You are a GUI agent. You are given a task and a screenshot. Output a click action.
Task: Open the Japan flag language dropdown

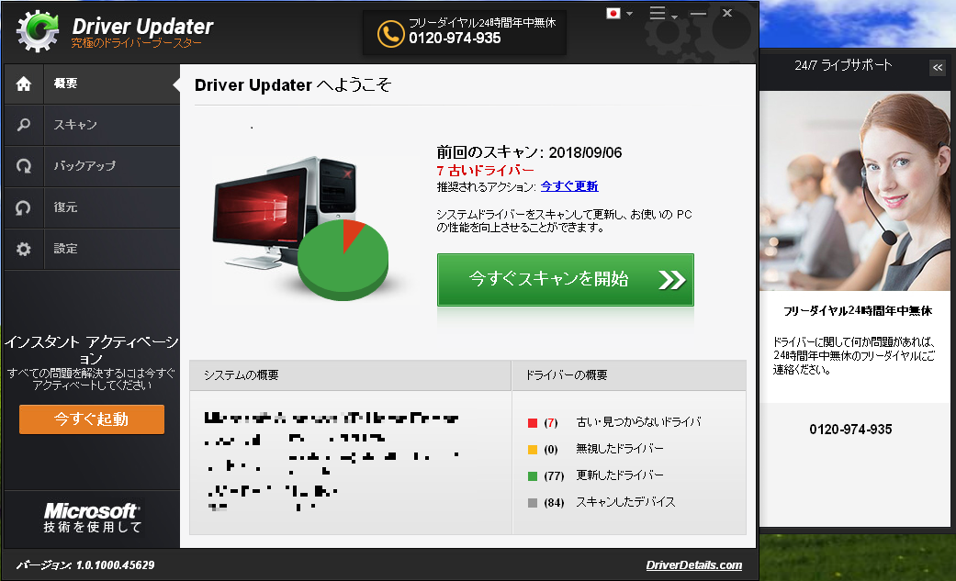[x=619, y=13]
